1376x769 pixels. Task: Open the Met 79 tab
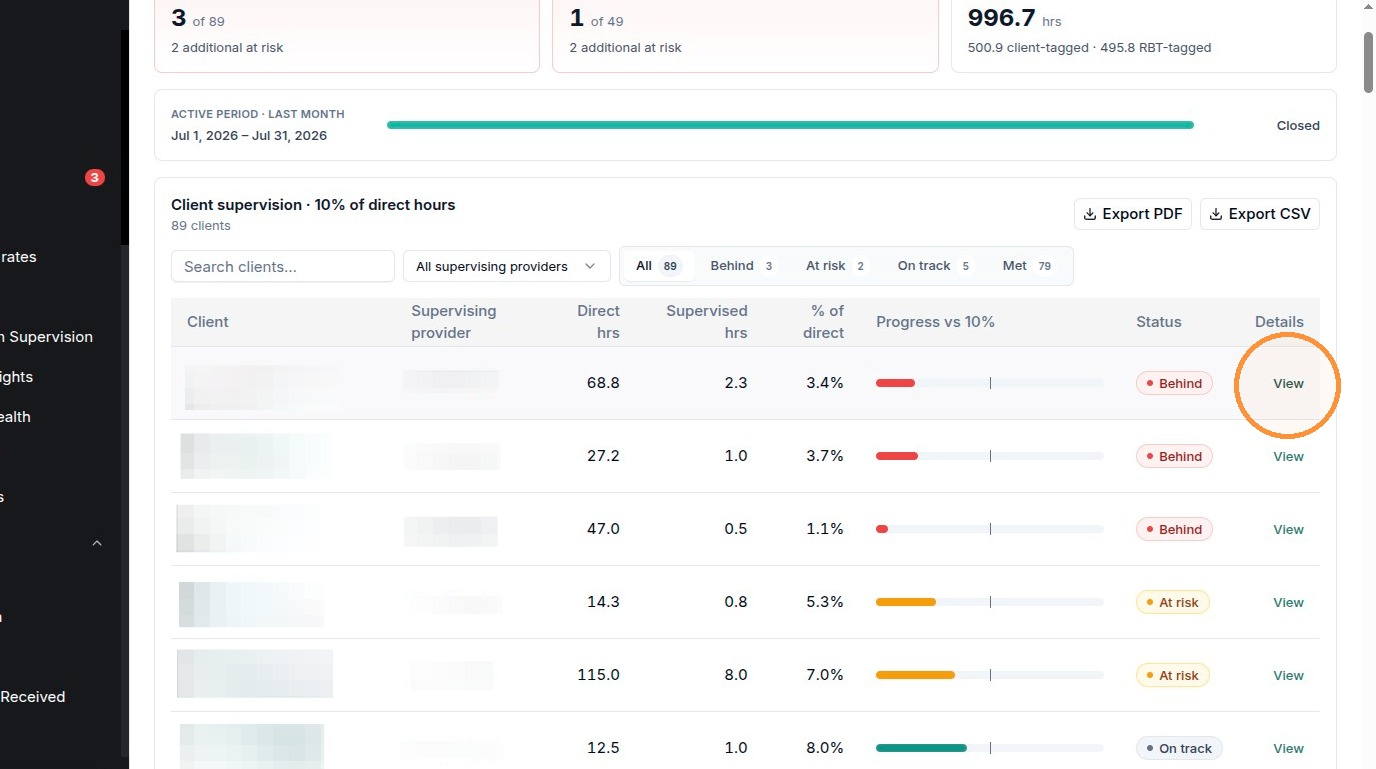coord(1029,266)
